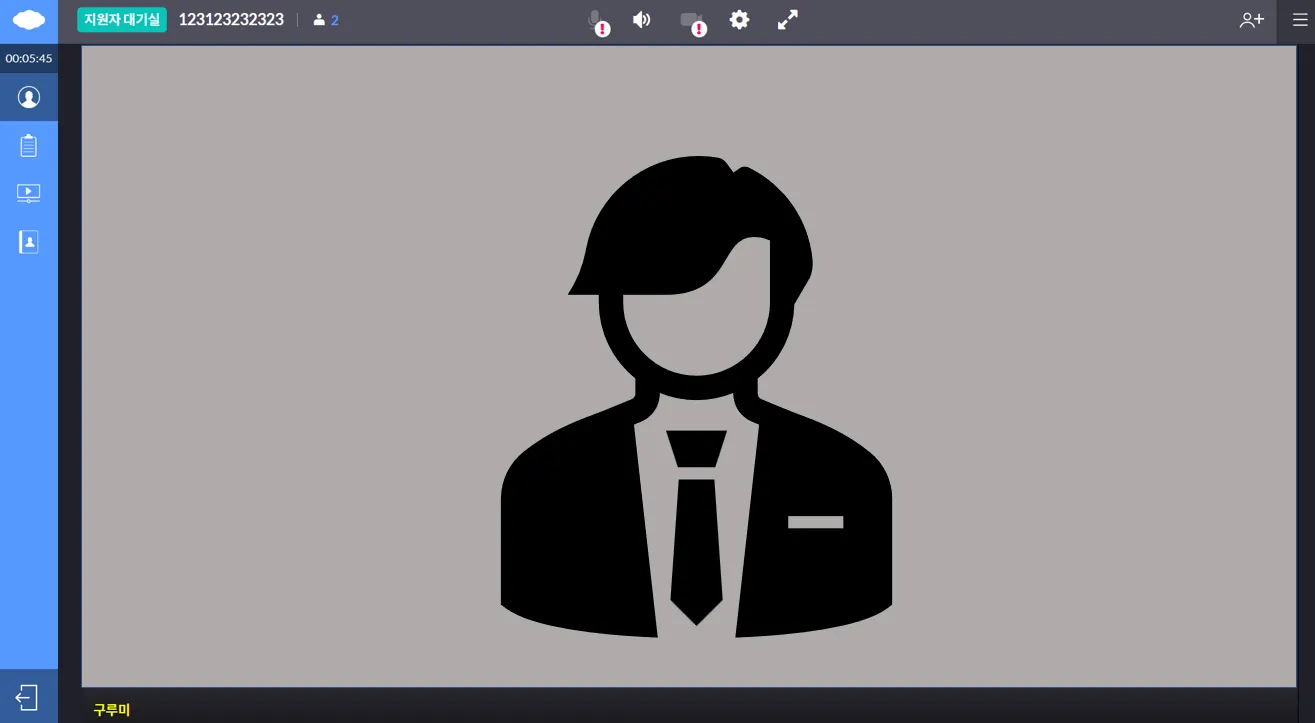Open the clipboard panel in the sidebar
Screen dimensions: 1315x723
point(29,146)
